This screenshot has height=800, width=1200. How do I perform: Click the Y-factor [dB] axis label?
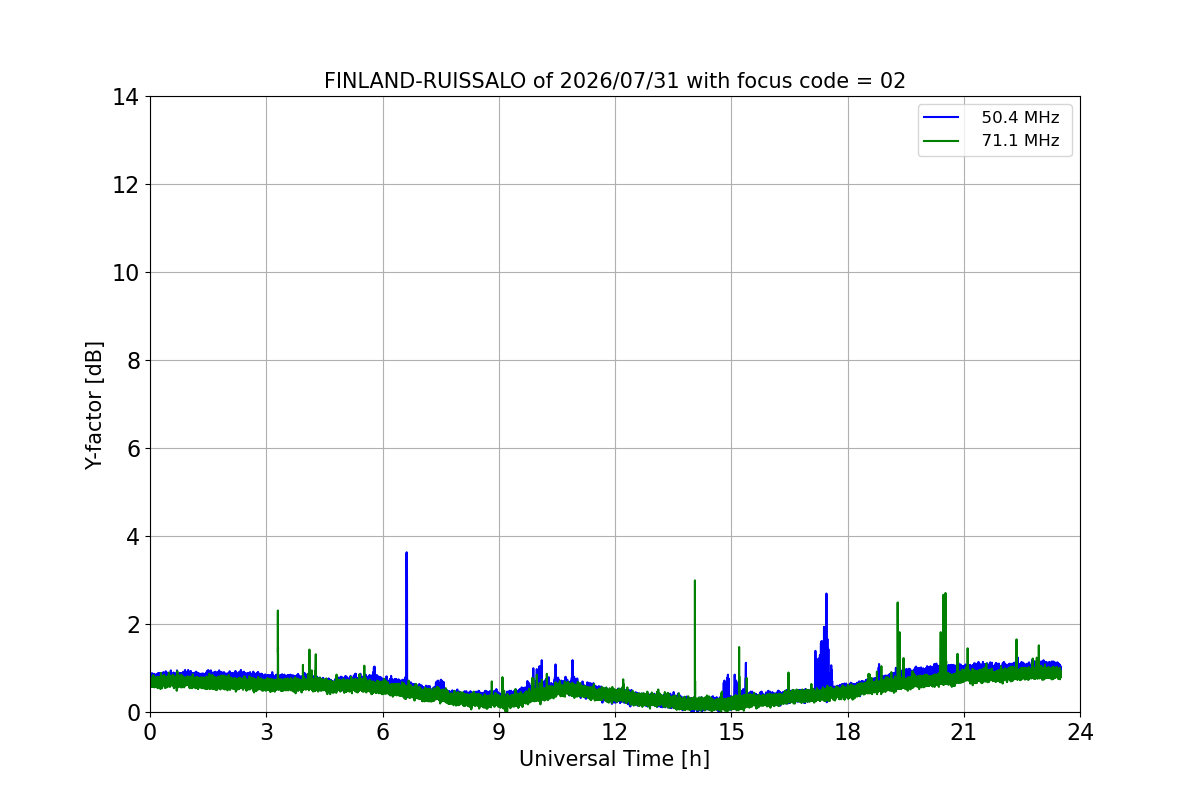coord(94,405)
